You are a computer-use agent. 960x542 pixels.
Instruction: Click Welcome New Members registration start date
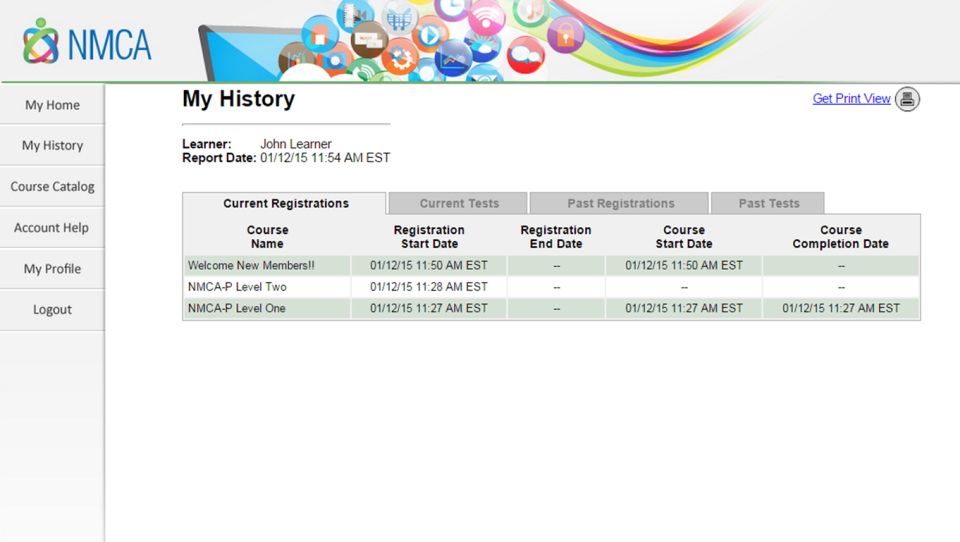(x=429, y=265)
